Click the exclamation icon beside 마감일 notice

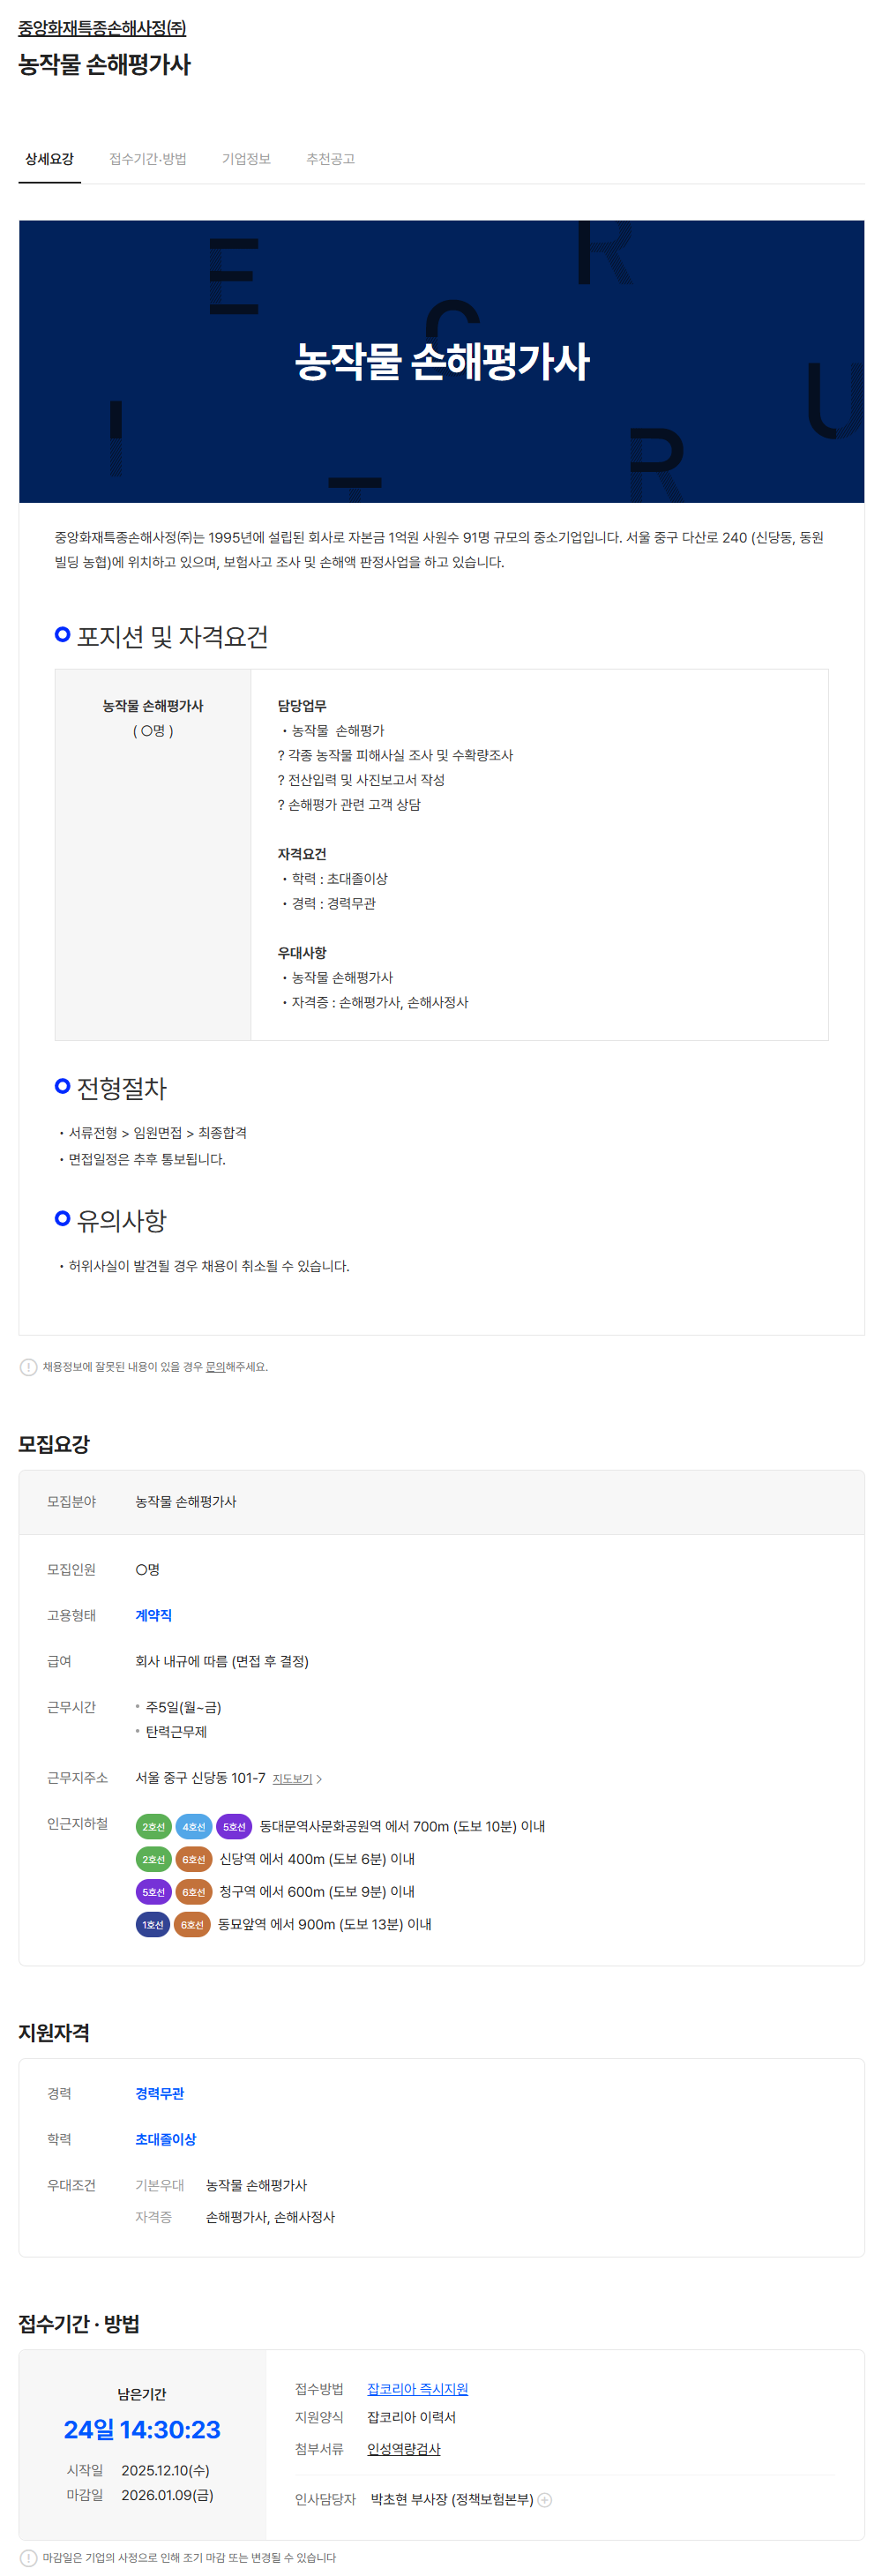(29, 2558)
